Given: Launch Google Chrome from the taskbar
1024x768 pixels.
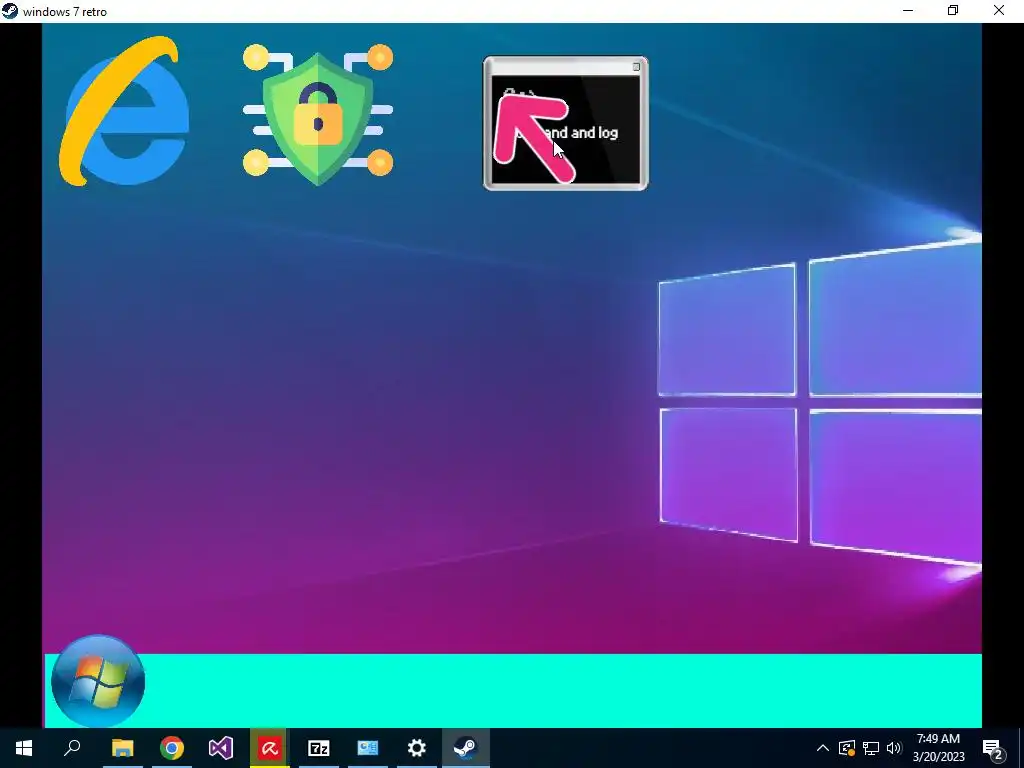Looking at the screenshot, I should point(172,748).
